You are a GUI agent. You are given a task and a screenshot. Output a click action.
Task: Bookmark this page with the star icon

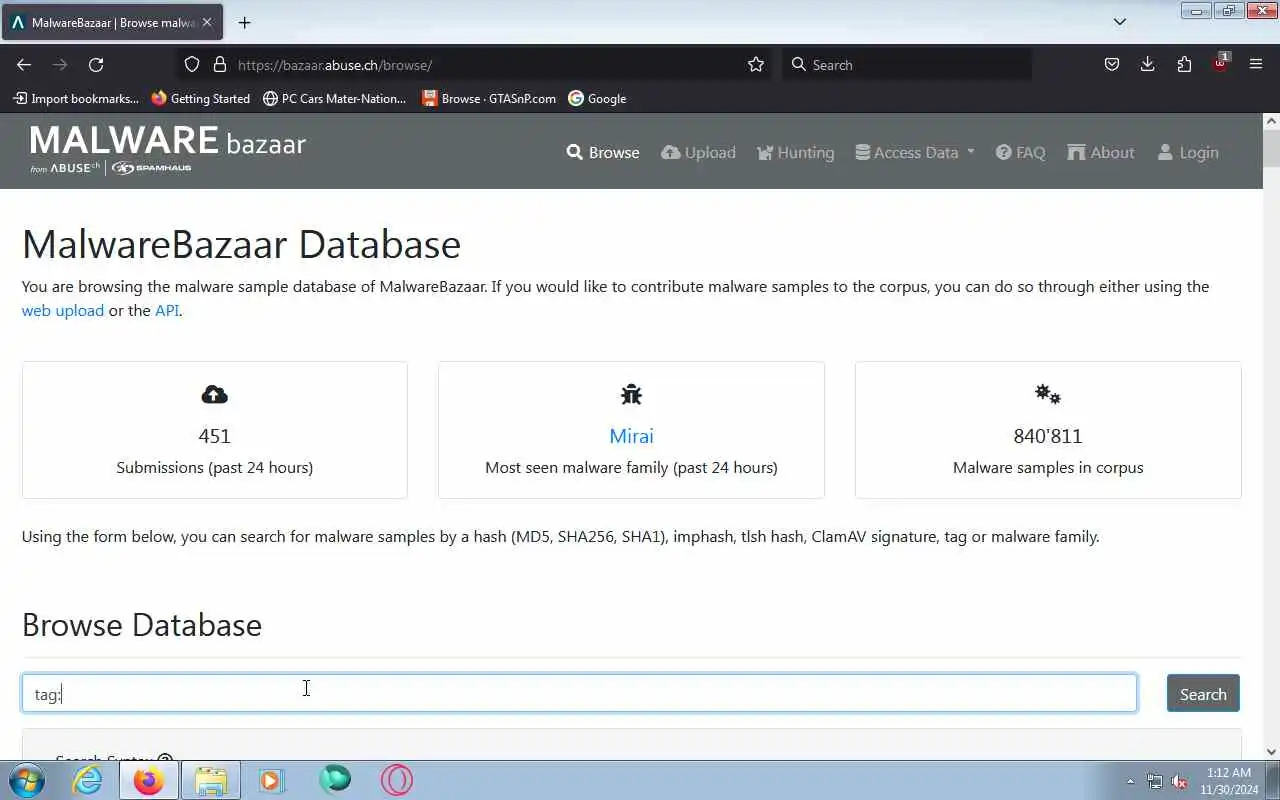tap(756, 65)
